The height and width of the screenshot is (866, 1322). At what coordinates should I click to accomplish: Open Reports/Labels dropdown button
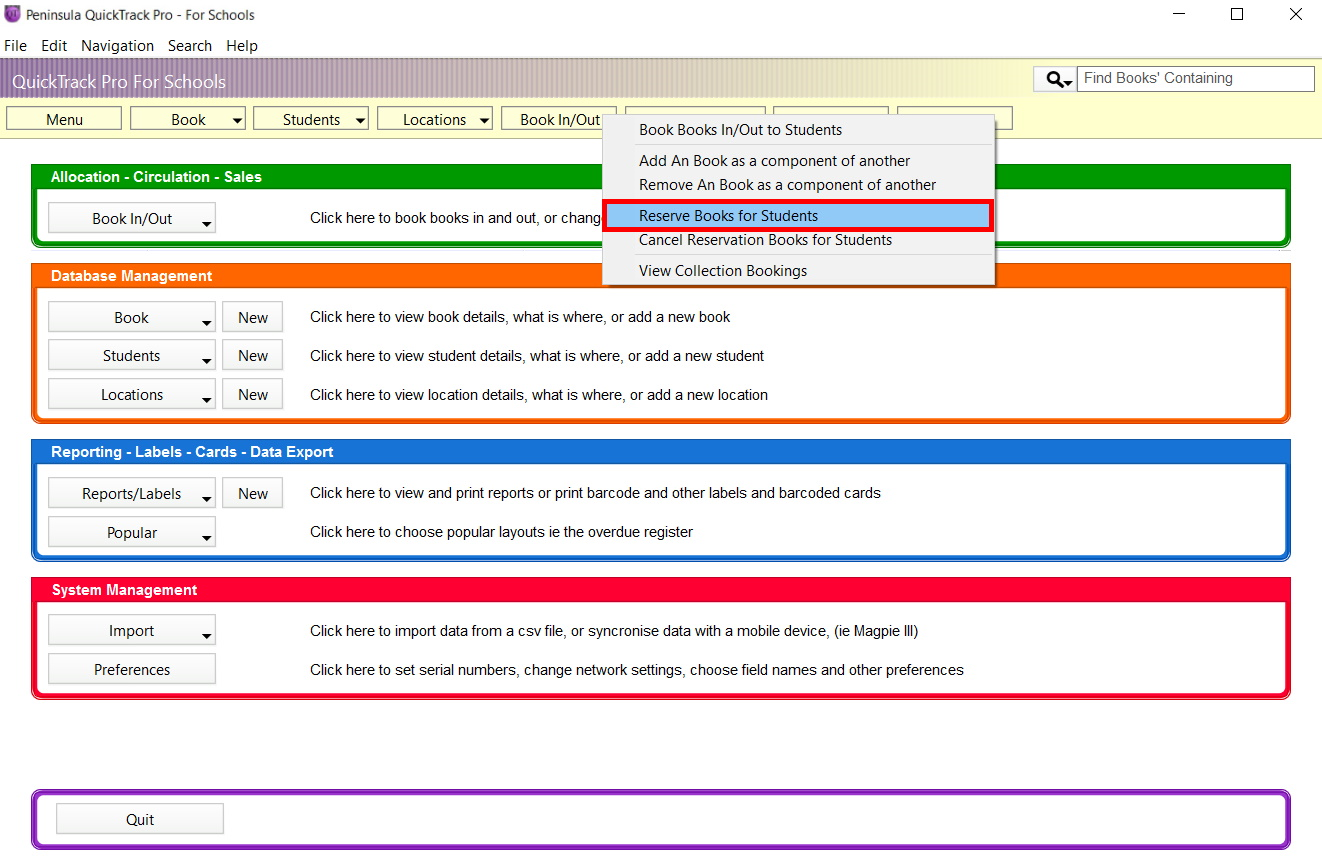(x=132, y=493)
